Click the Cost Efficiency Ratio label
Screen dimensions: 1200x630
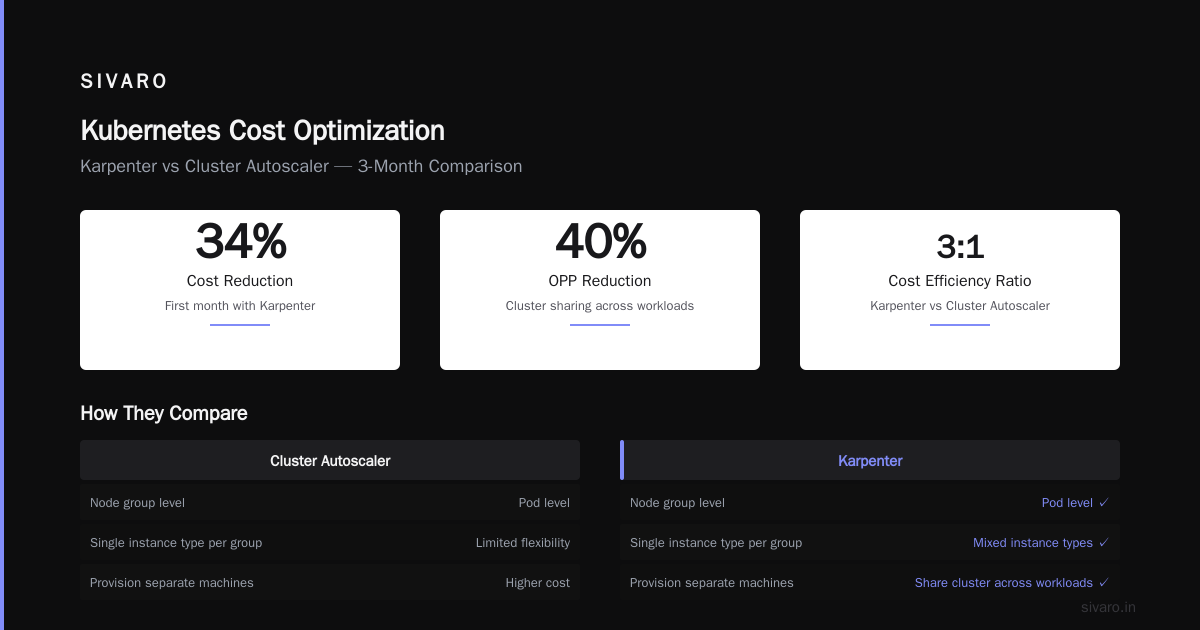point(960,281)
